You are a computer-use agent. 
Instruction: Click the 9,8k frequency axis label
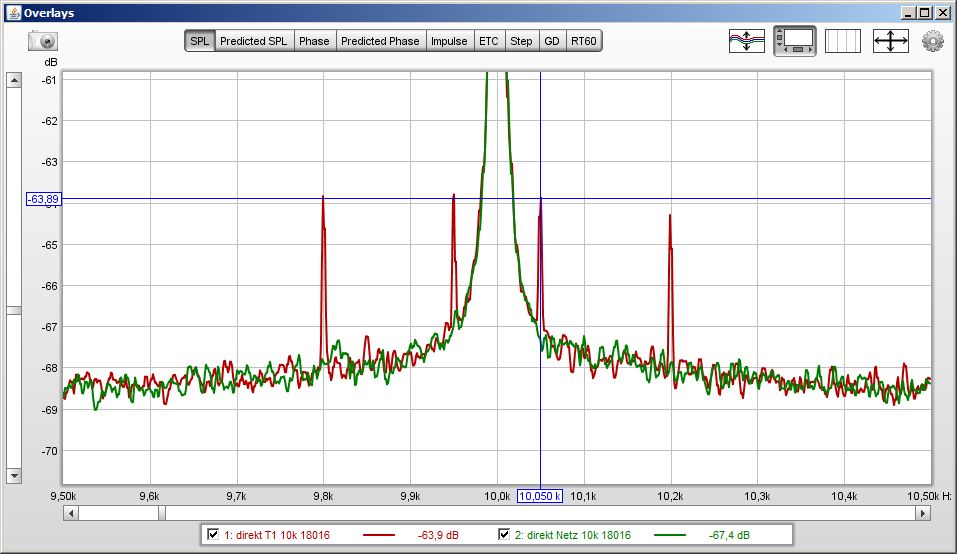point(323,497)
